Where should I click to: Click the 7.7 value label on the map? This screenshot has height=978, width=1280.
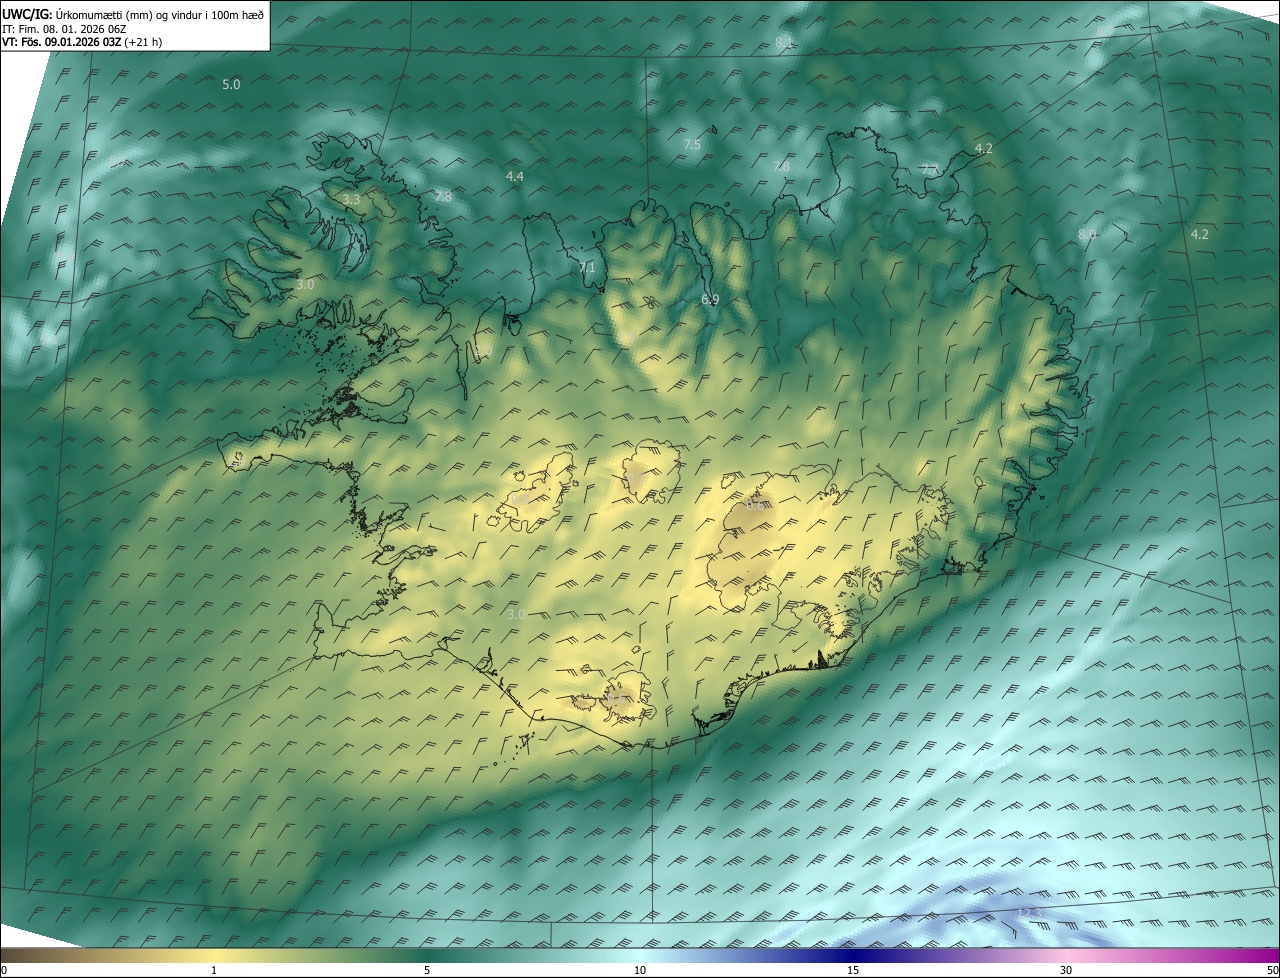(x=930, y=170)
